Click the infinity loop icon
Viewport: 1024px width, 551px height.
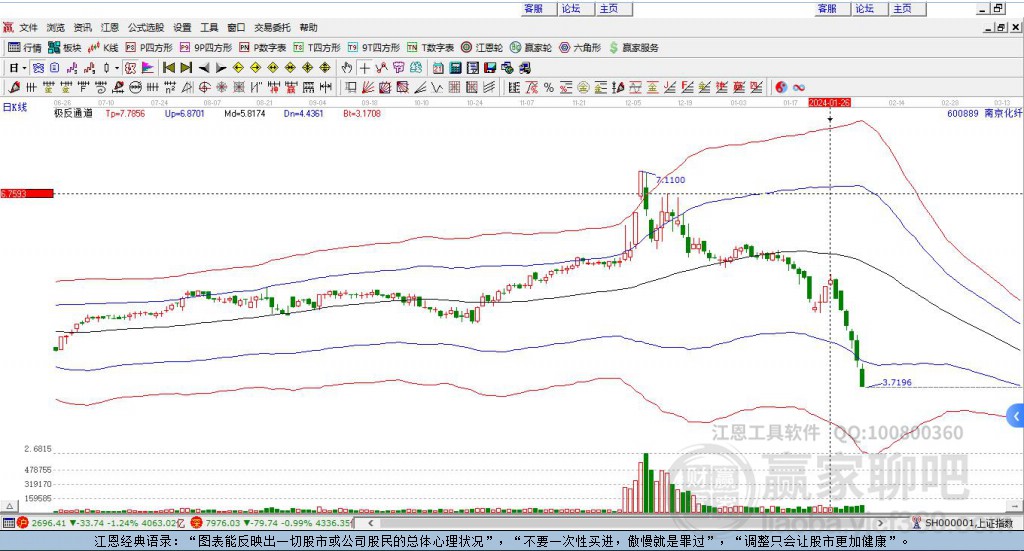[798, 87]
